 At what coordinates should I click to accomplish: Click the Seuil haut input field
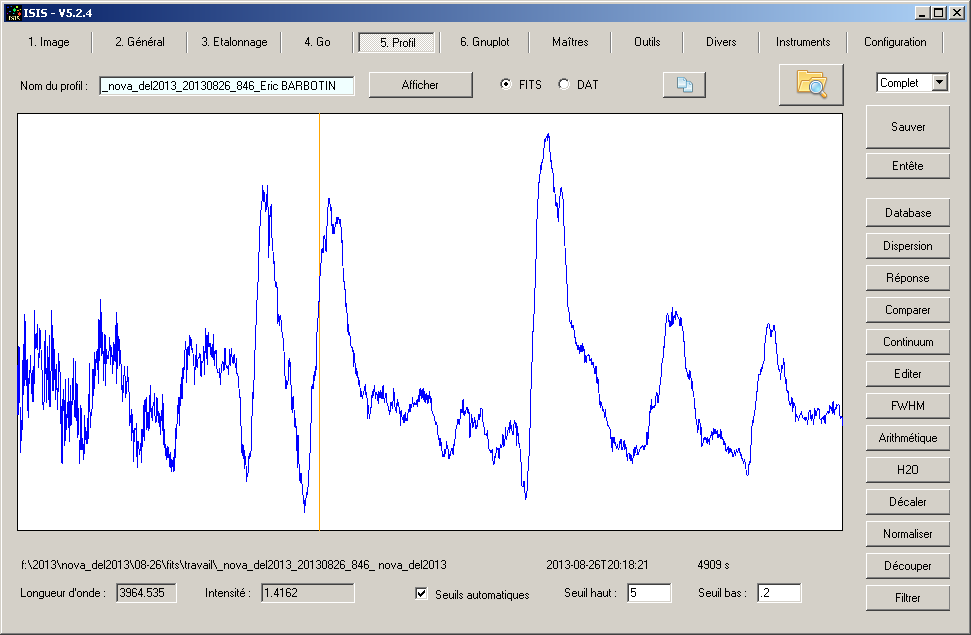(x=648, y=593)
